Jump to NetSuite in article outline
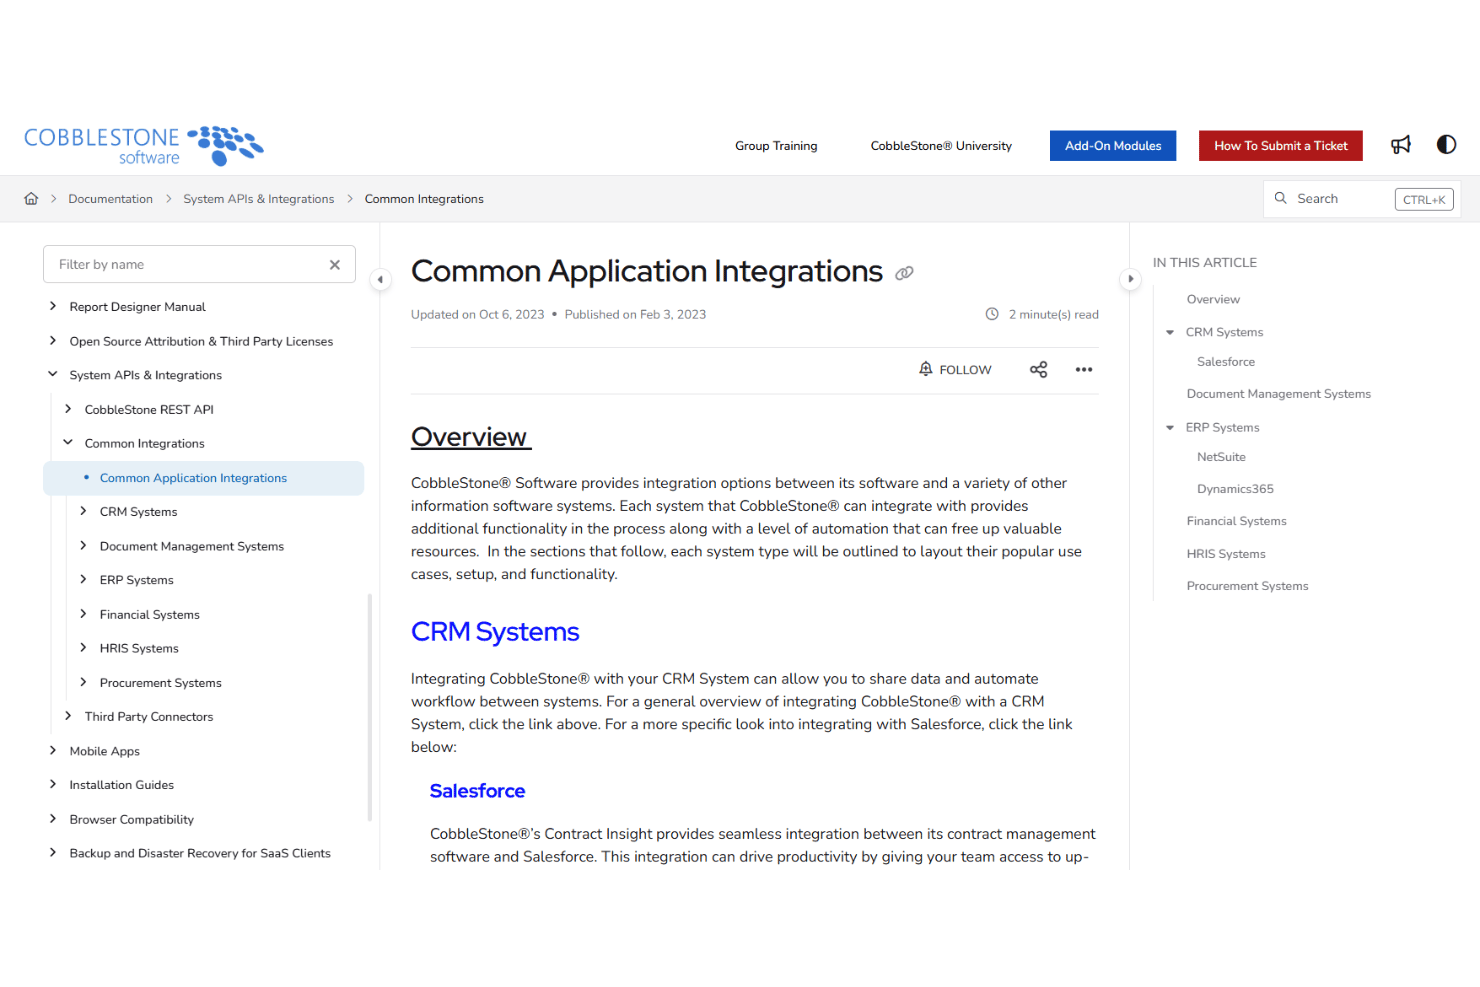Image resolution: width=1480 pixels, height=987 pixels. coord(1221,457)
